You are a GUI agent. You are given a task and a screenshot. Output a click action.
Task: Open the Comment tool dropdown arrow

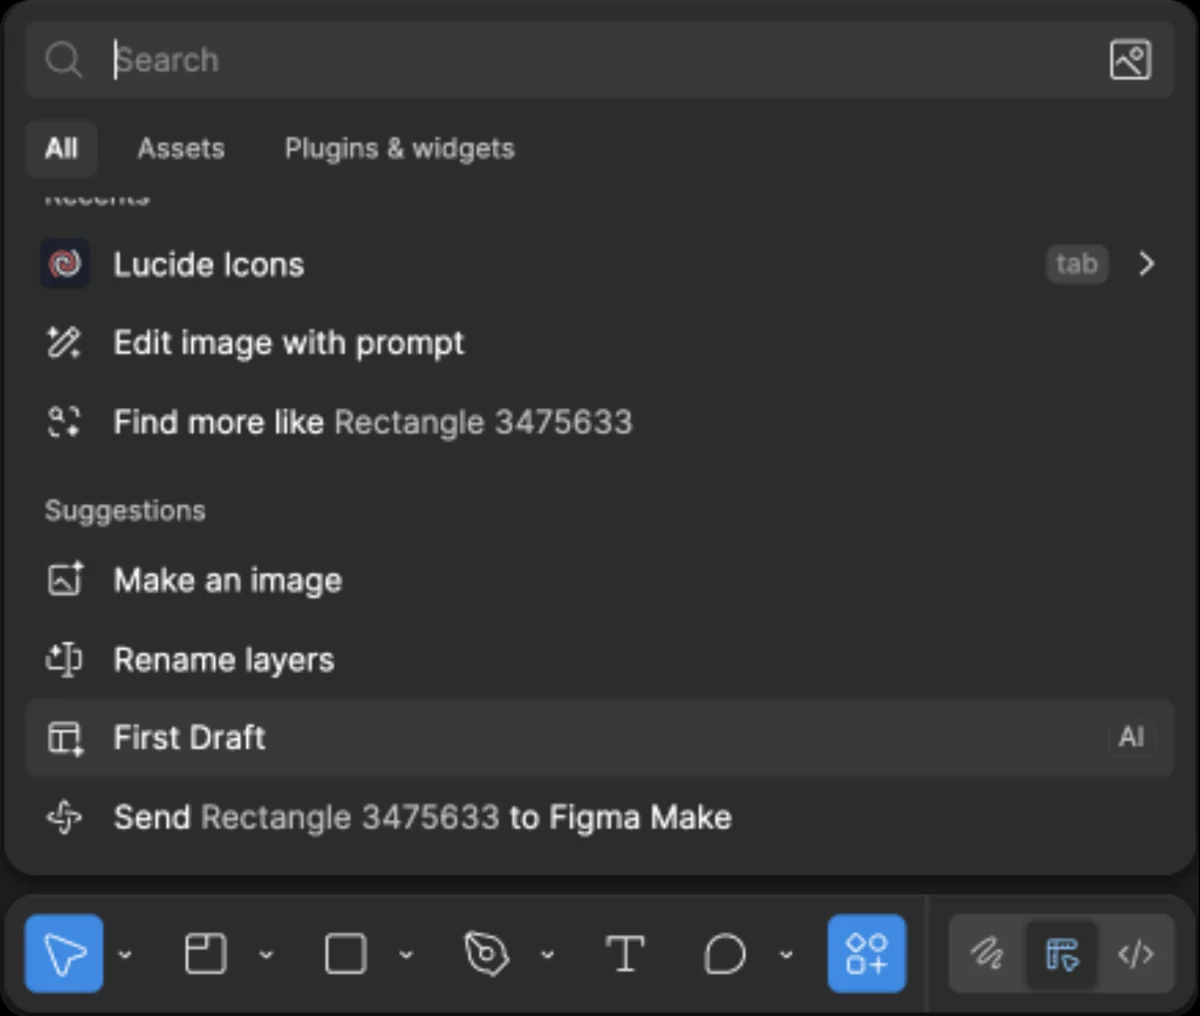point(786,954)
